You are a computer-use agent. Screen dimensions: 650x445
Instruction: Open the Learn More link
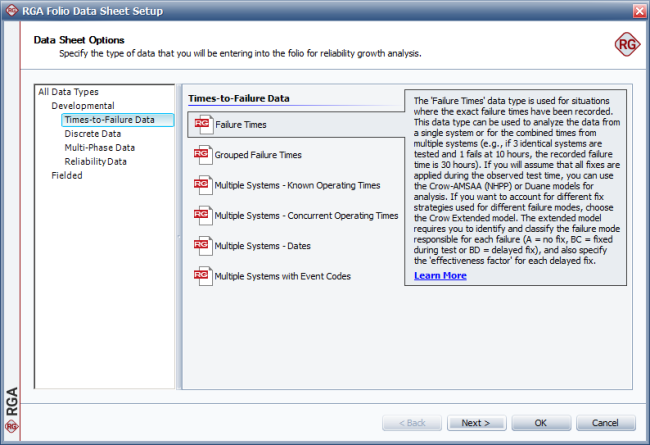click(x=440, y=275)
